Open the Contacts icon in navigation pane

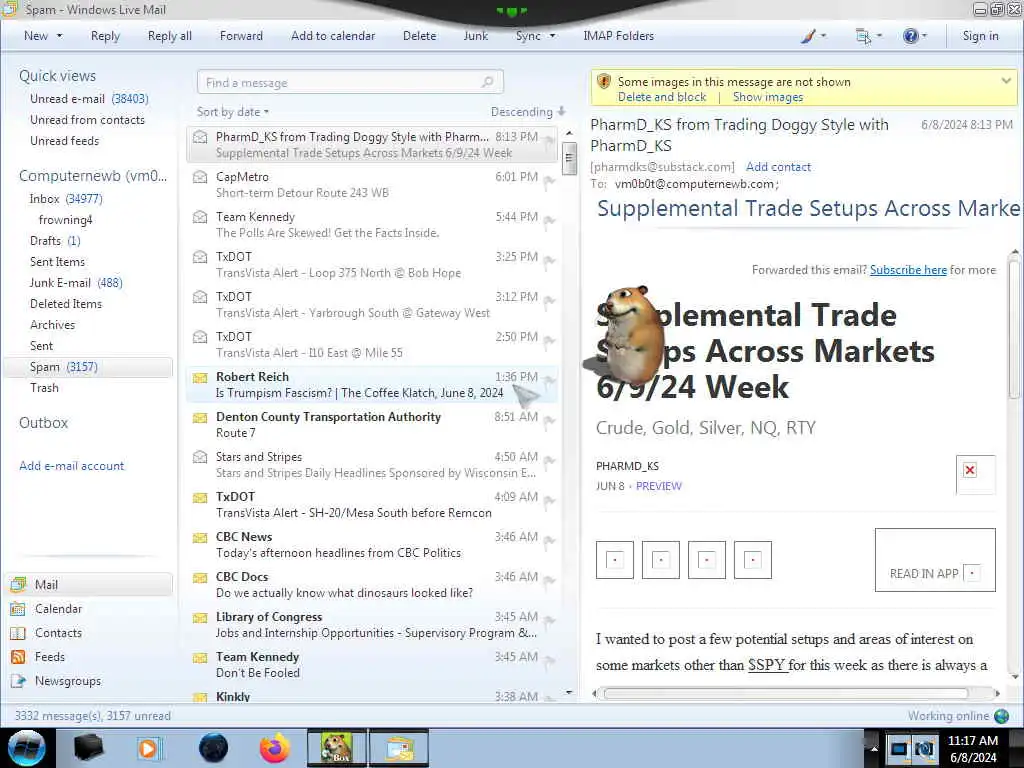click(18, 633)
